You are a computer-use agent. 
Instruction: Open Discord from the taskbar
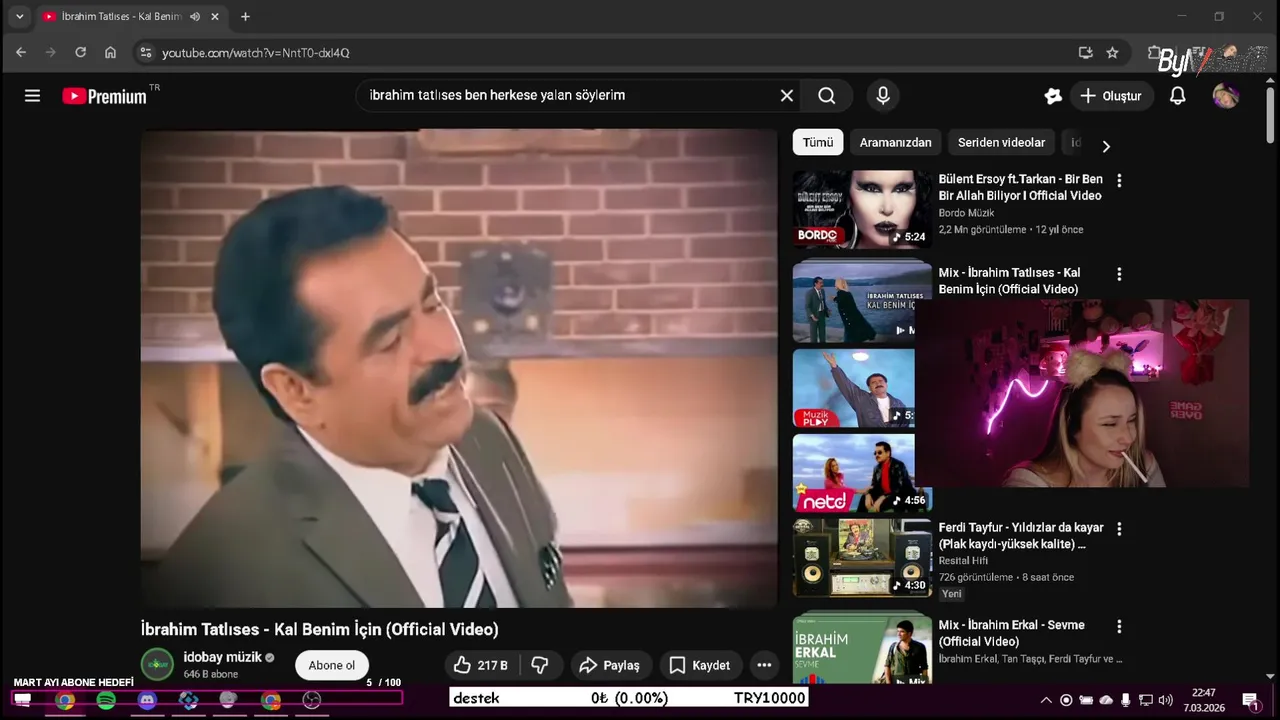tap(147, 700)
